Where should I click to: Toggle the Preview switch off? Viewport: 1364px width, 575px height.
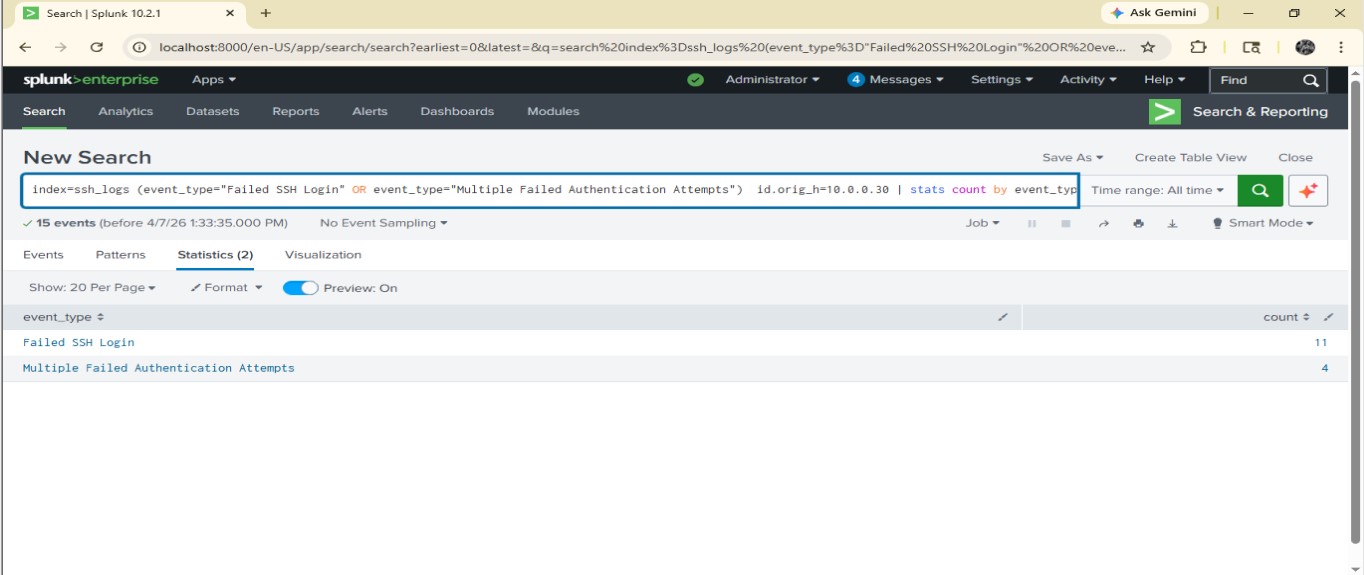[x=300, y=288]
